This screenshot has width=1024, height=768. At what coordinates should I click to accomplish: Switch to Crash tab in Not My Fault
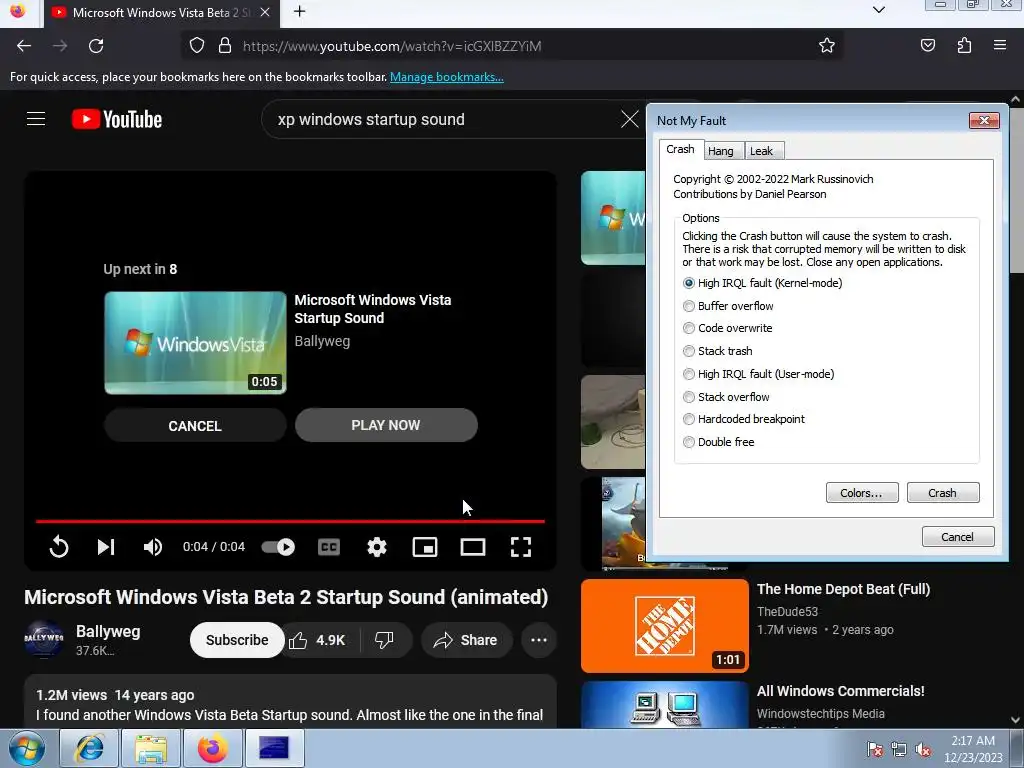click(680, 150)
